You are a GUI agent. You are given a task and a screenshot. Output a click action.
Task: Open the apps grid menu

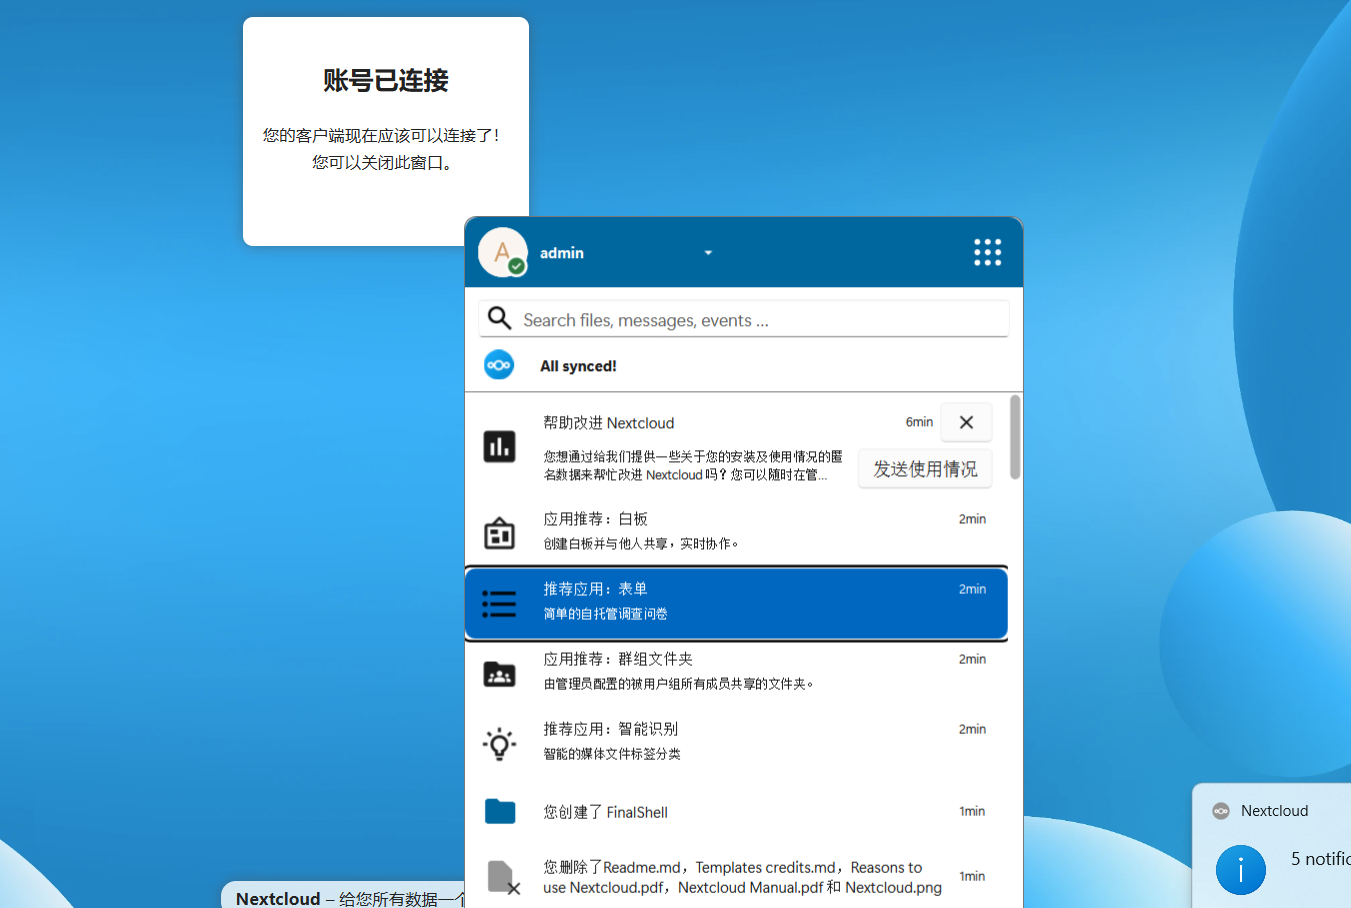(x=987, y=252)
